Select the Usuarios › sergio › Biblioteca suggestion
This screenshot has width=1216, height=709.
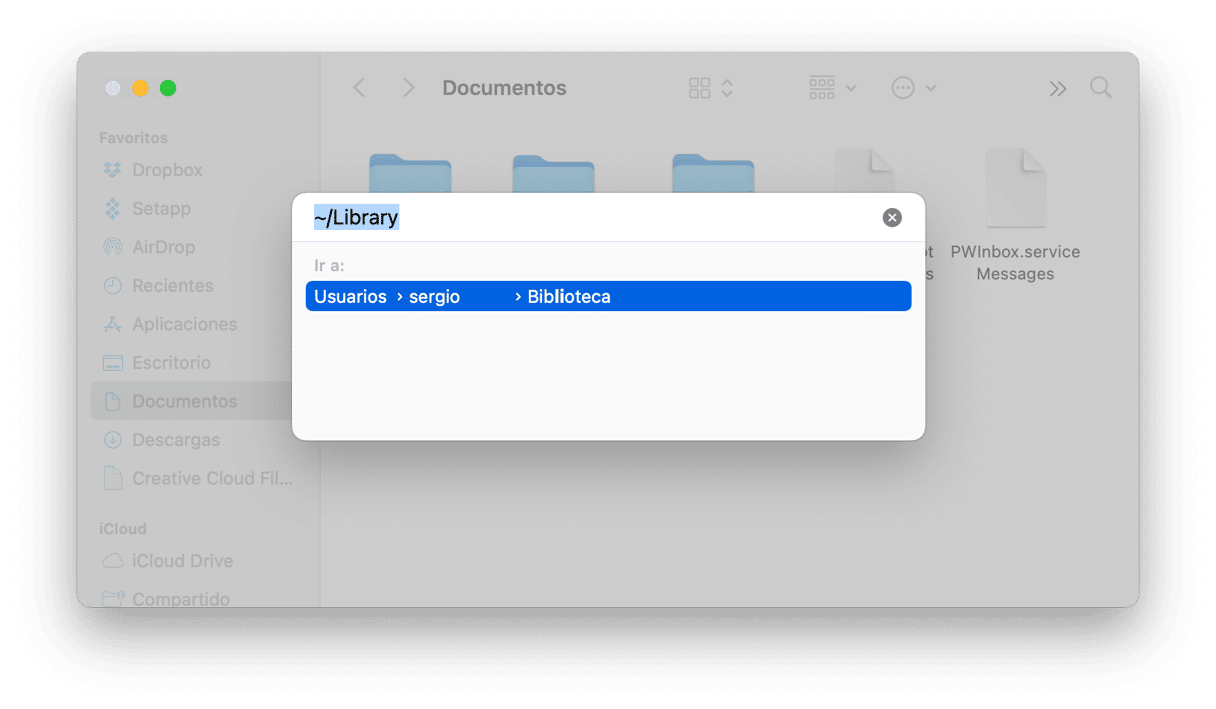pyautogui.click(x=608, y=297)
